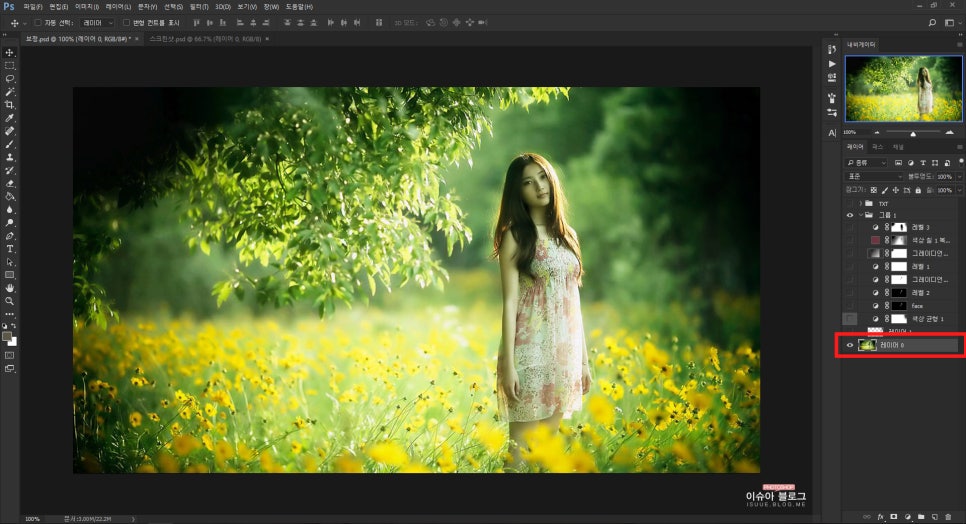
Task: Select the Brush tool
Action: tap(9, 144)
